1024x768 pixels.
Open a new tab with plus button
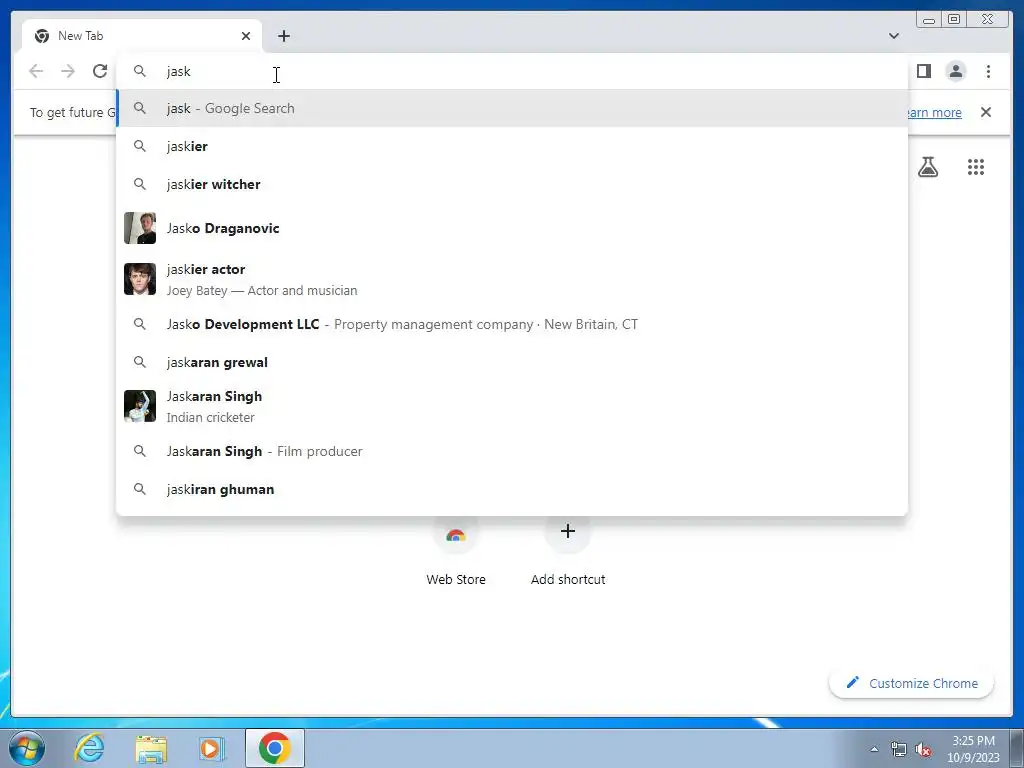(x=283, y=36)
